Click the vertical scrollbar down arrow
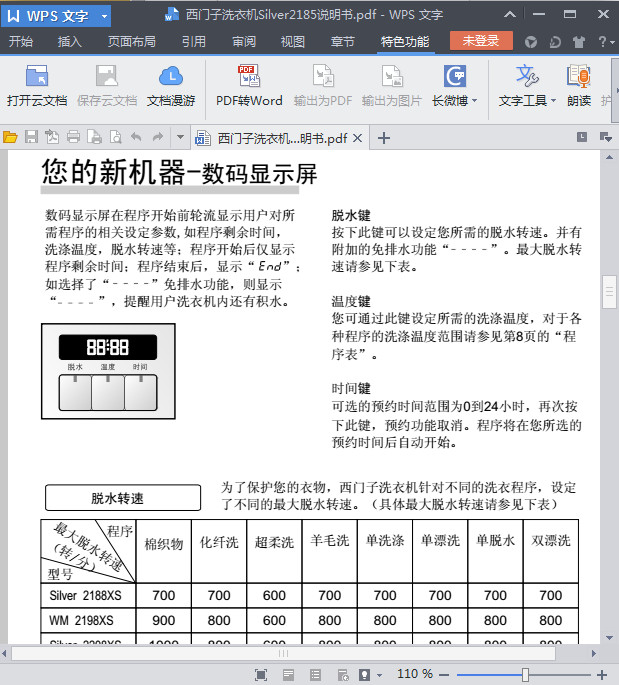This screenshot has width=619, height=685. (x=609, y=638)
